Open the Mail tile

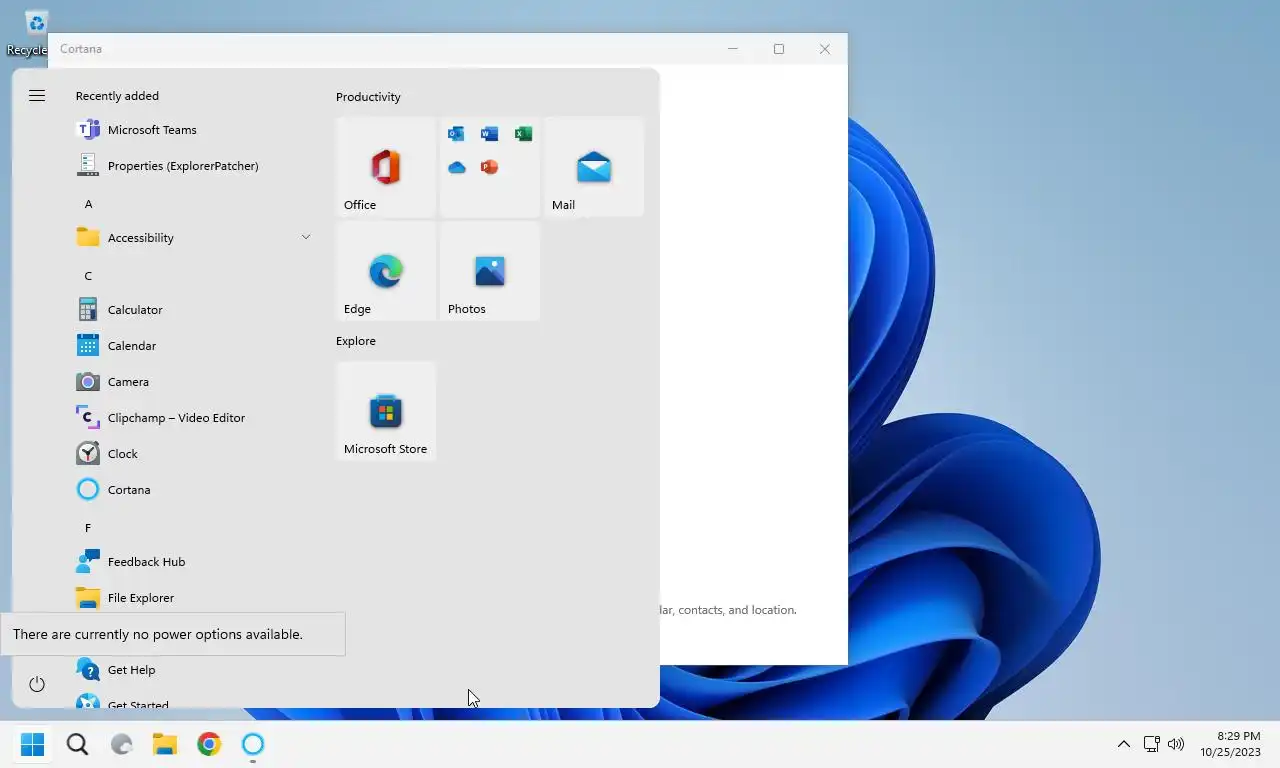click(x=594, y=167)
